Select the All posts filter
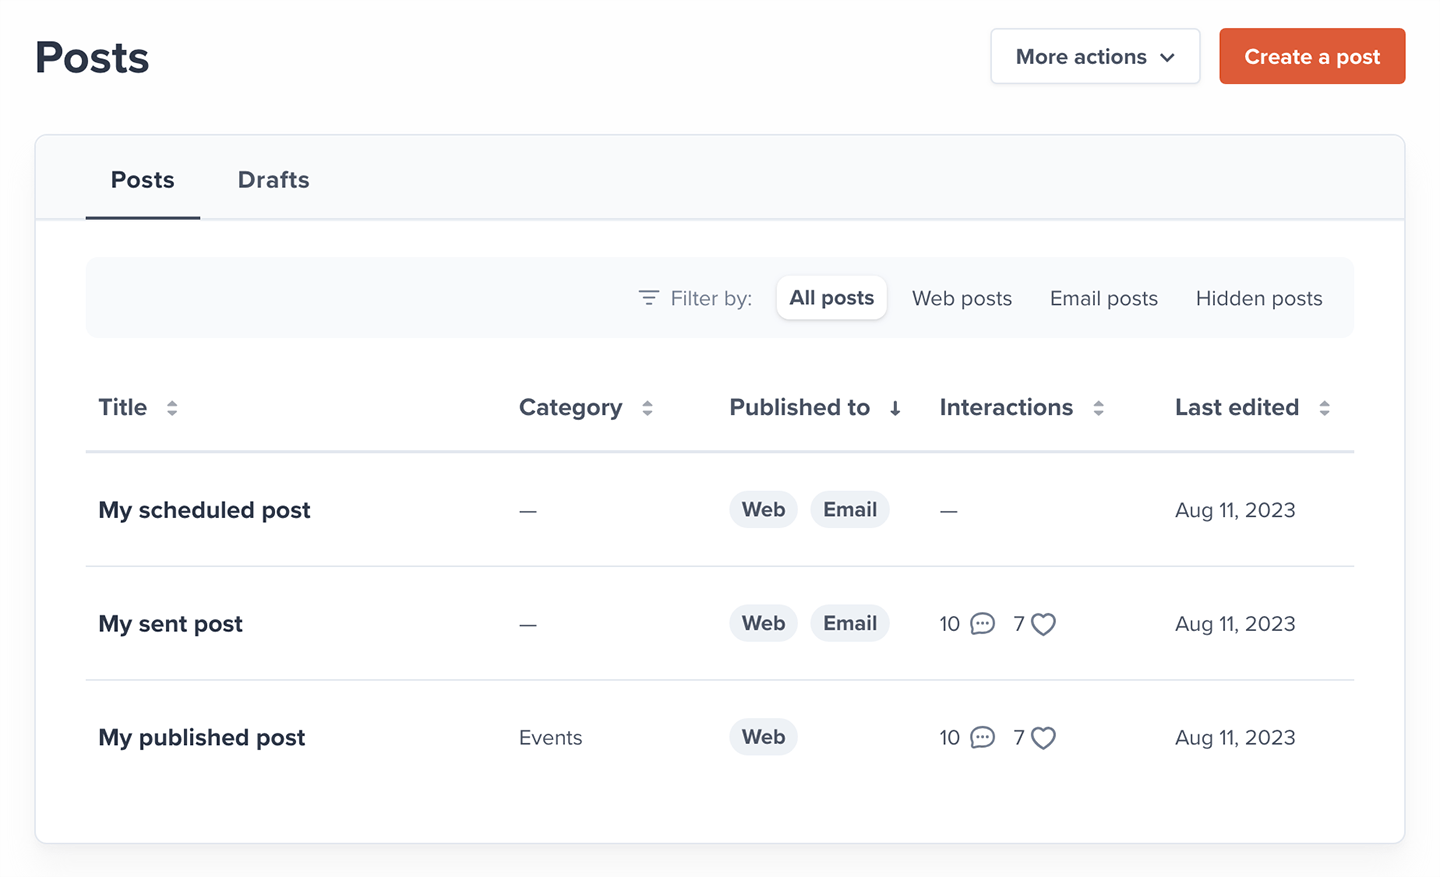 pyautogui.click(x=831, y=298)
